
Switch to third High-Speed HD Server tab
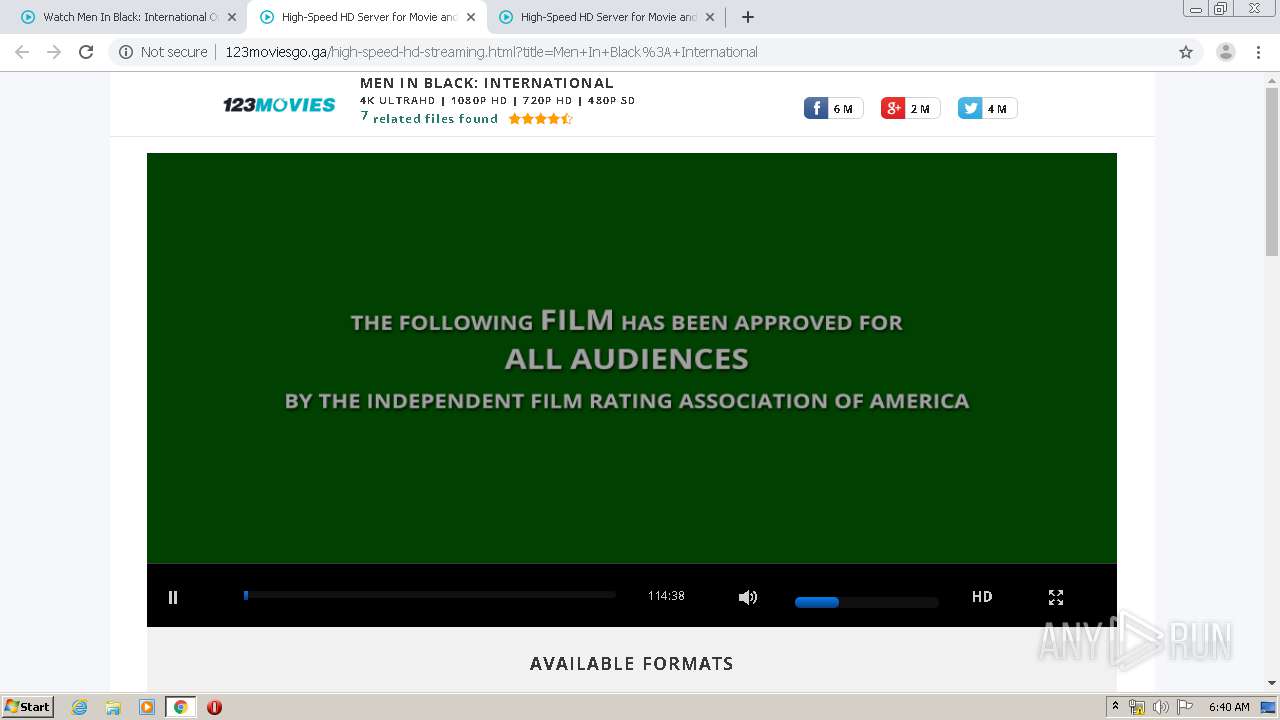click(606, 17)
